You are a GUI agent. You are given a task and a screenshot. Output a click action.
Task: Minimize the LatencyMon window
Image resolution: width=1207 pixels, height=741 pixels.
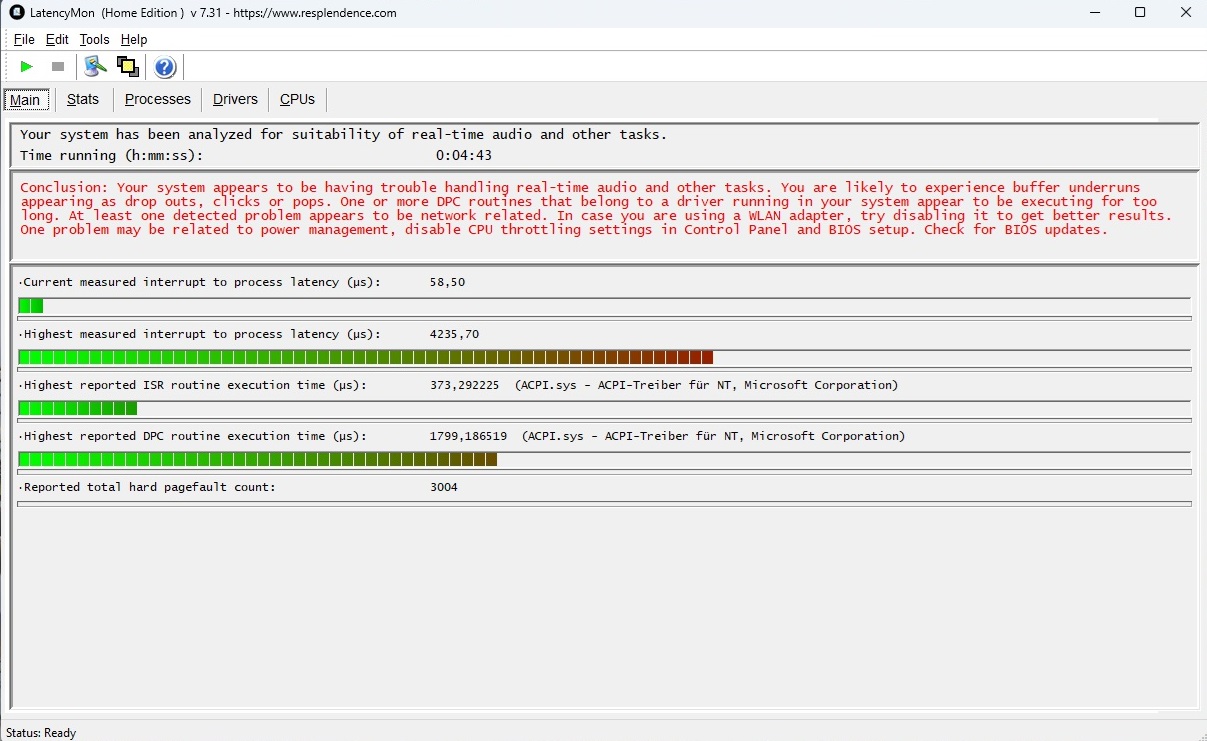[1095, 13]
